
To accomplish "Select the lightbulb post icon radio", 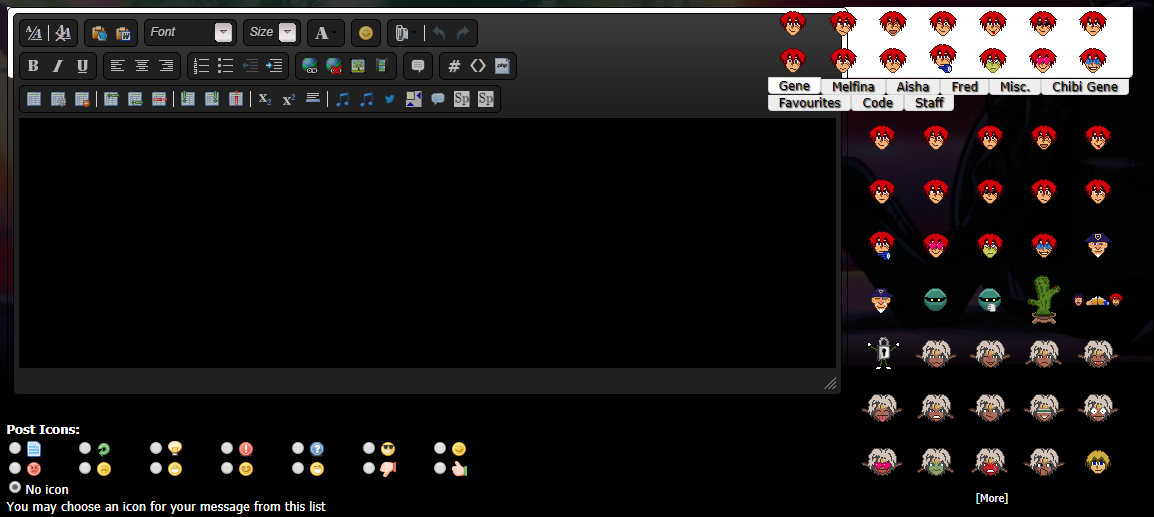I will [x=156, y=448].
